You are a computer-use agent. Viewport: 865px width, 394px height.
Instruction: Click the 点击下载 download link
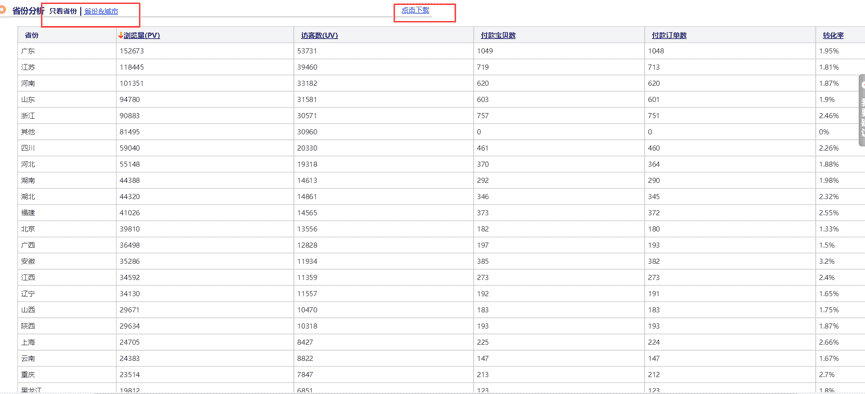(x=415, y=10)
